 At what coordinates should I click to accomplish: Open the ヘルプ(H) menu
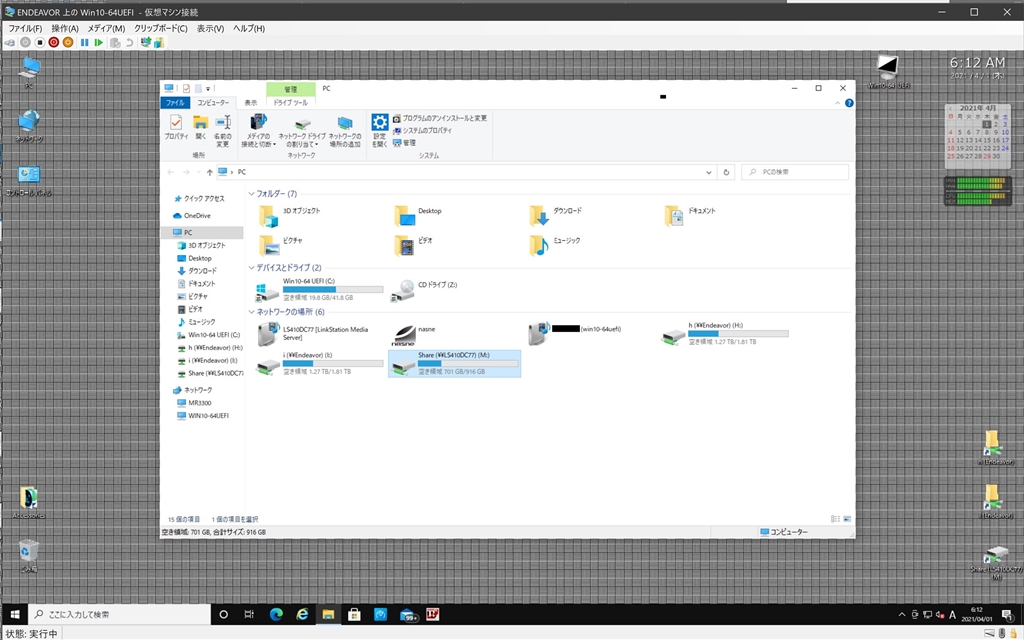pyautogui.click(x=249, y=29)
